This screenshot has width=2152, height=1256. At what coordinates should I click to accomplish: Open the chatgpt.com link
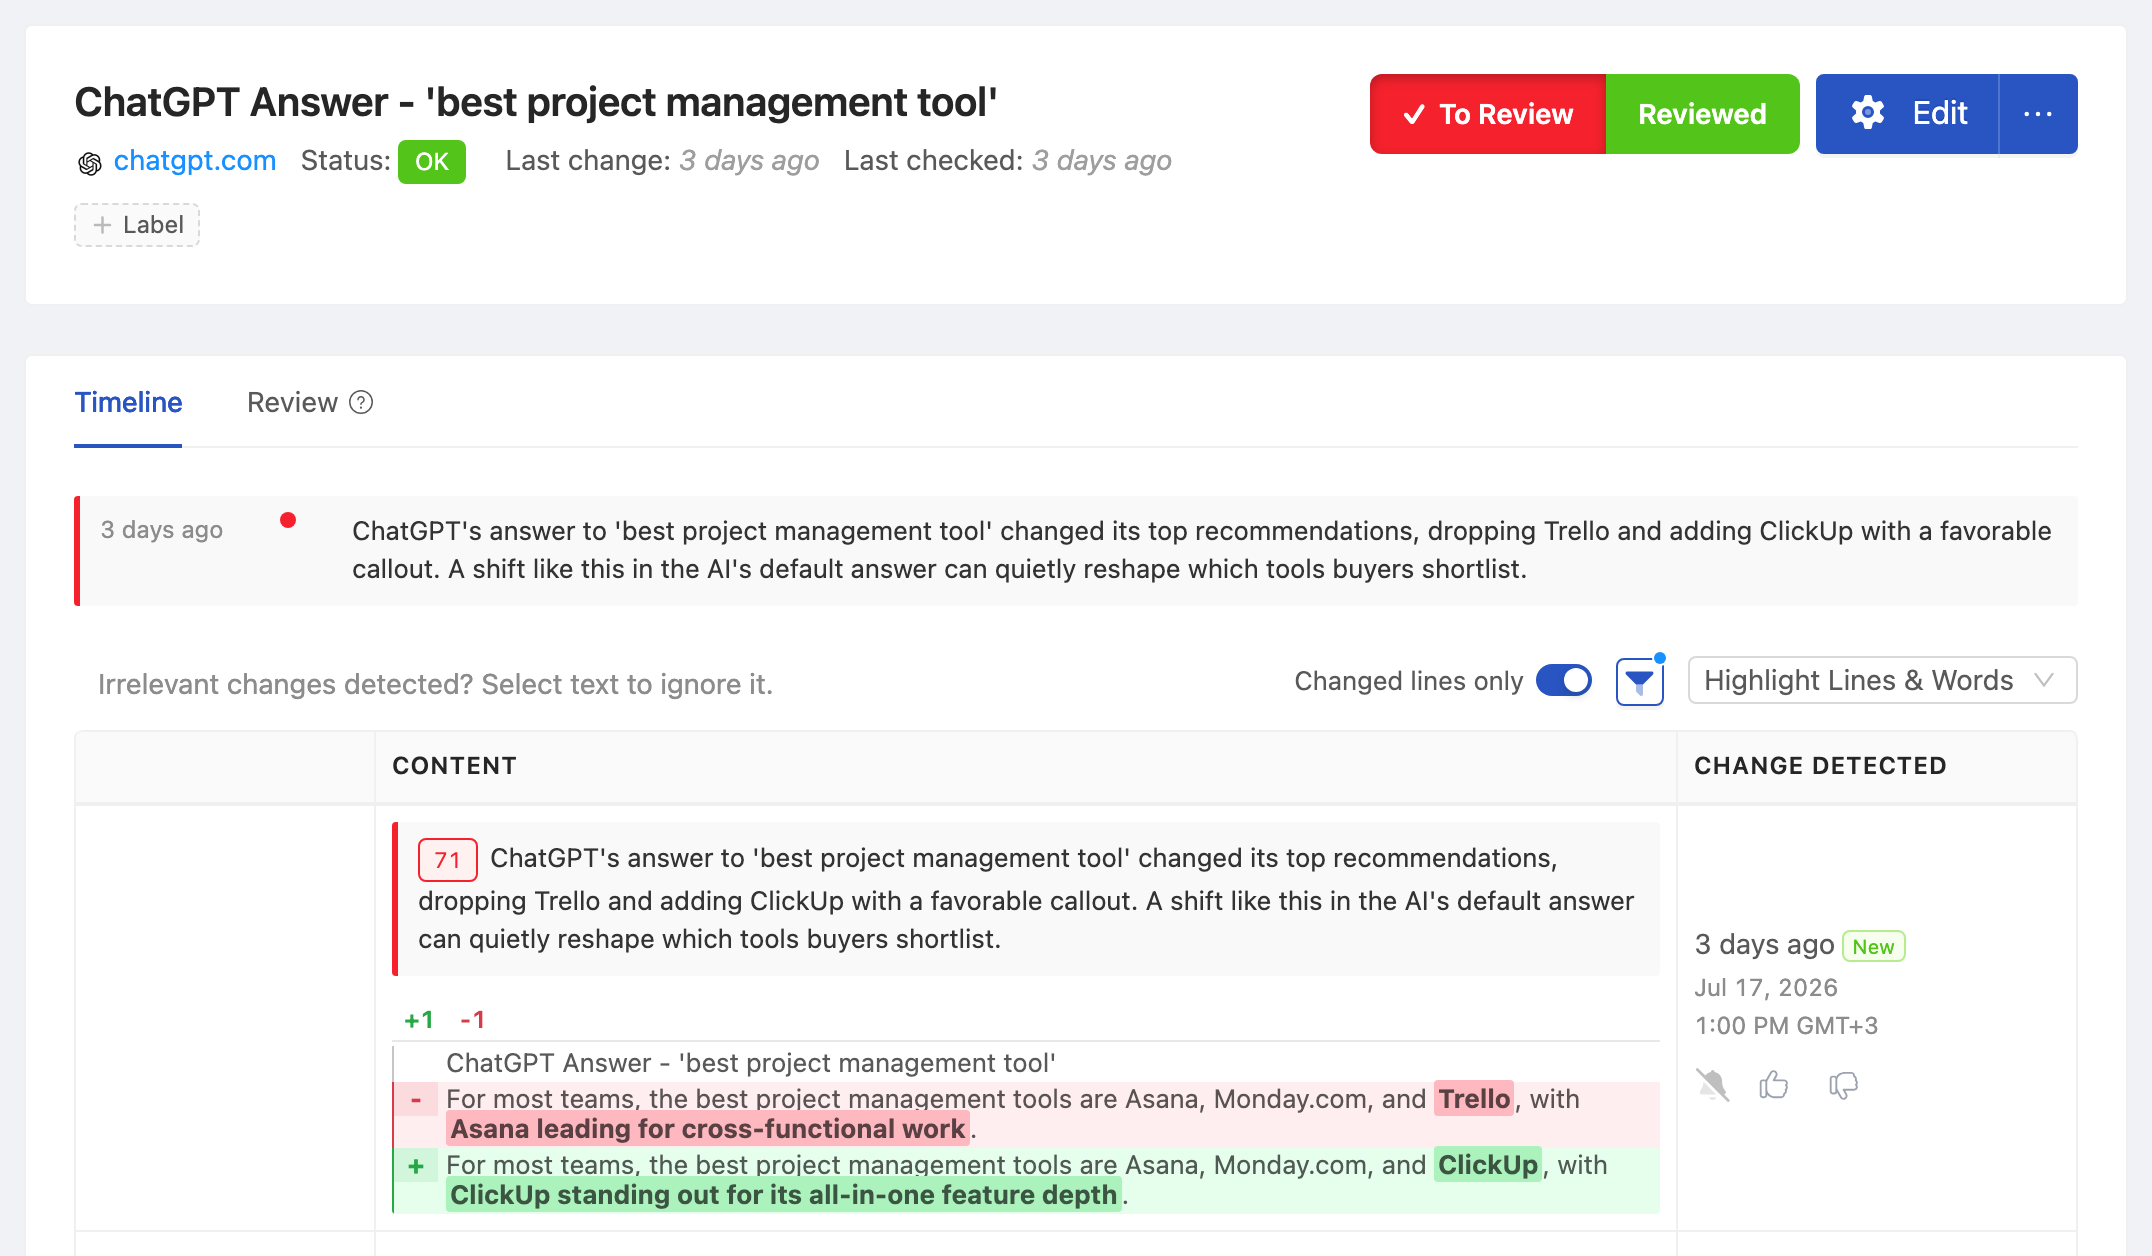[x=195, y=161]
